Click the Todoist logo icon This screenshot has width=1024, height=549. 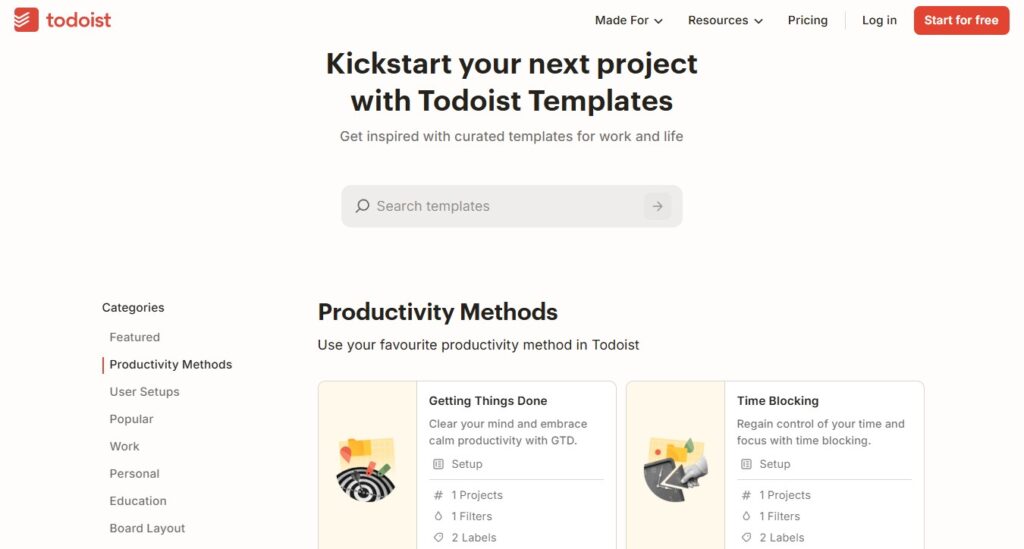pyautogui.click(x=27, y=20)
